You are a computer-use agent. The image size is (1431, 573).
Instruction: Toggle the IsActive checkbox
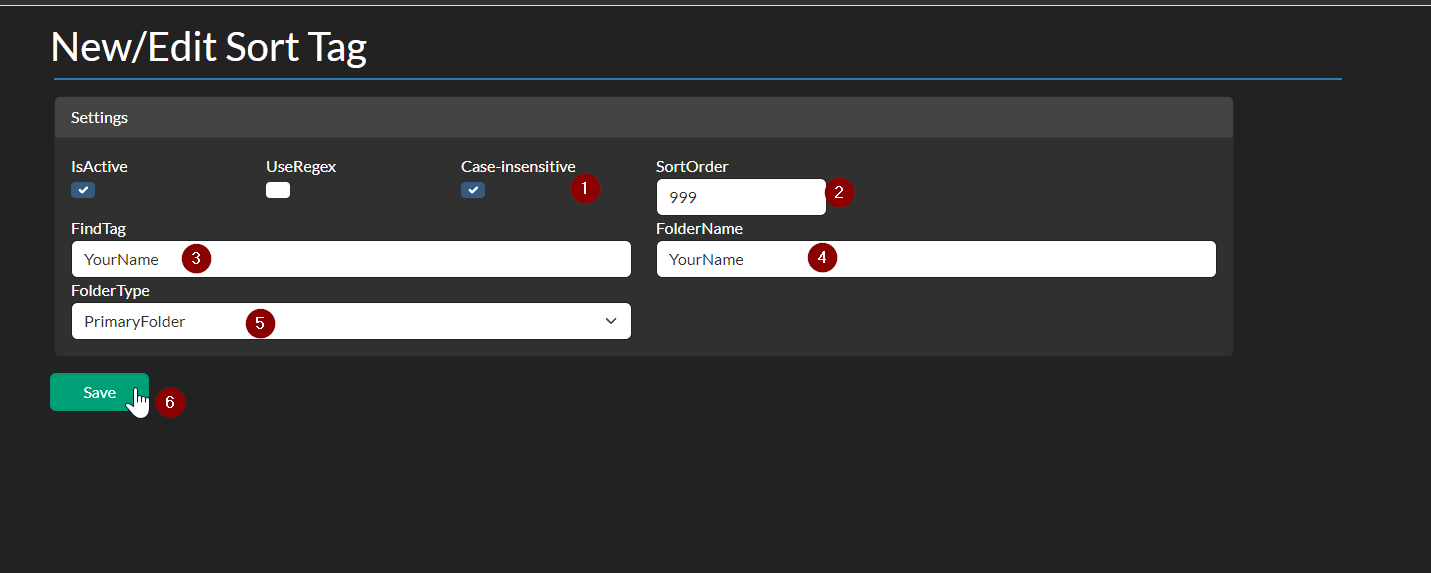click(83, 190)
